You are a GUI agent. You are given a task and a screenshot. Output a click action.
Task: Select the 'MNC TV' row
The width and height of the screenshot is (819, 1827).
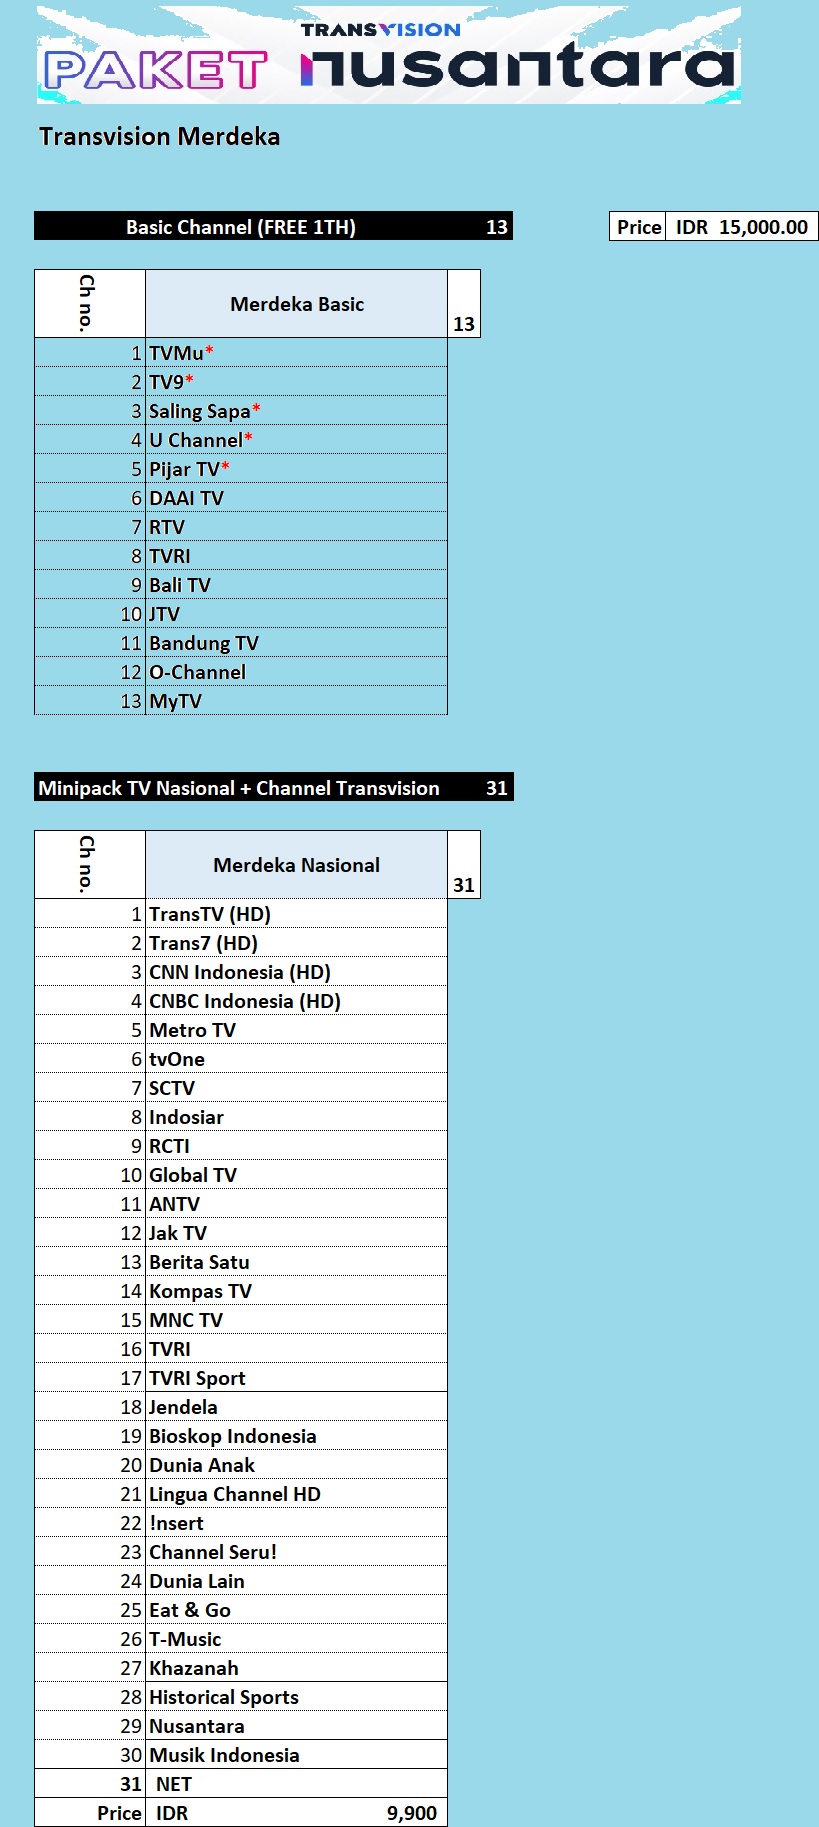coord(241,1319)
